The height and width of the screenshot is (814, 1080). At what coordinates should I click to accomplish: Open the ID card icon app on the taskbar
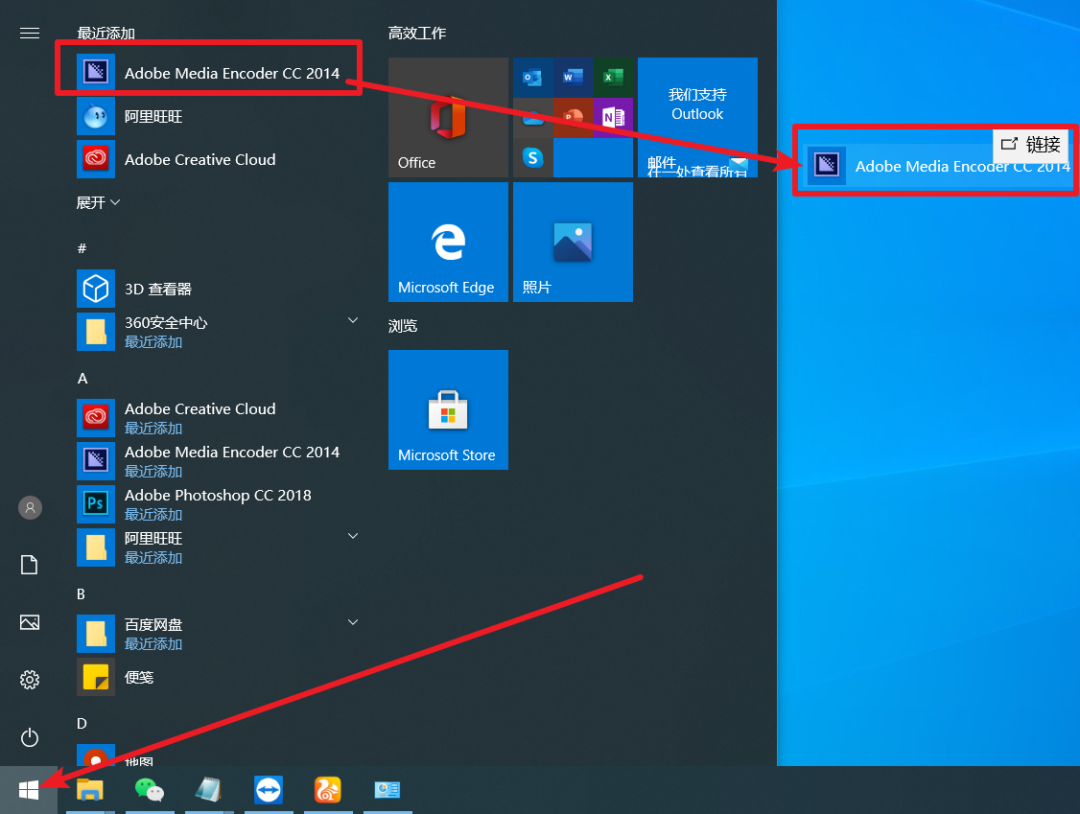(x=387, y=790)
